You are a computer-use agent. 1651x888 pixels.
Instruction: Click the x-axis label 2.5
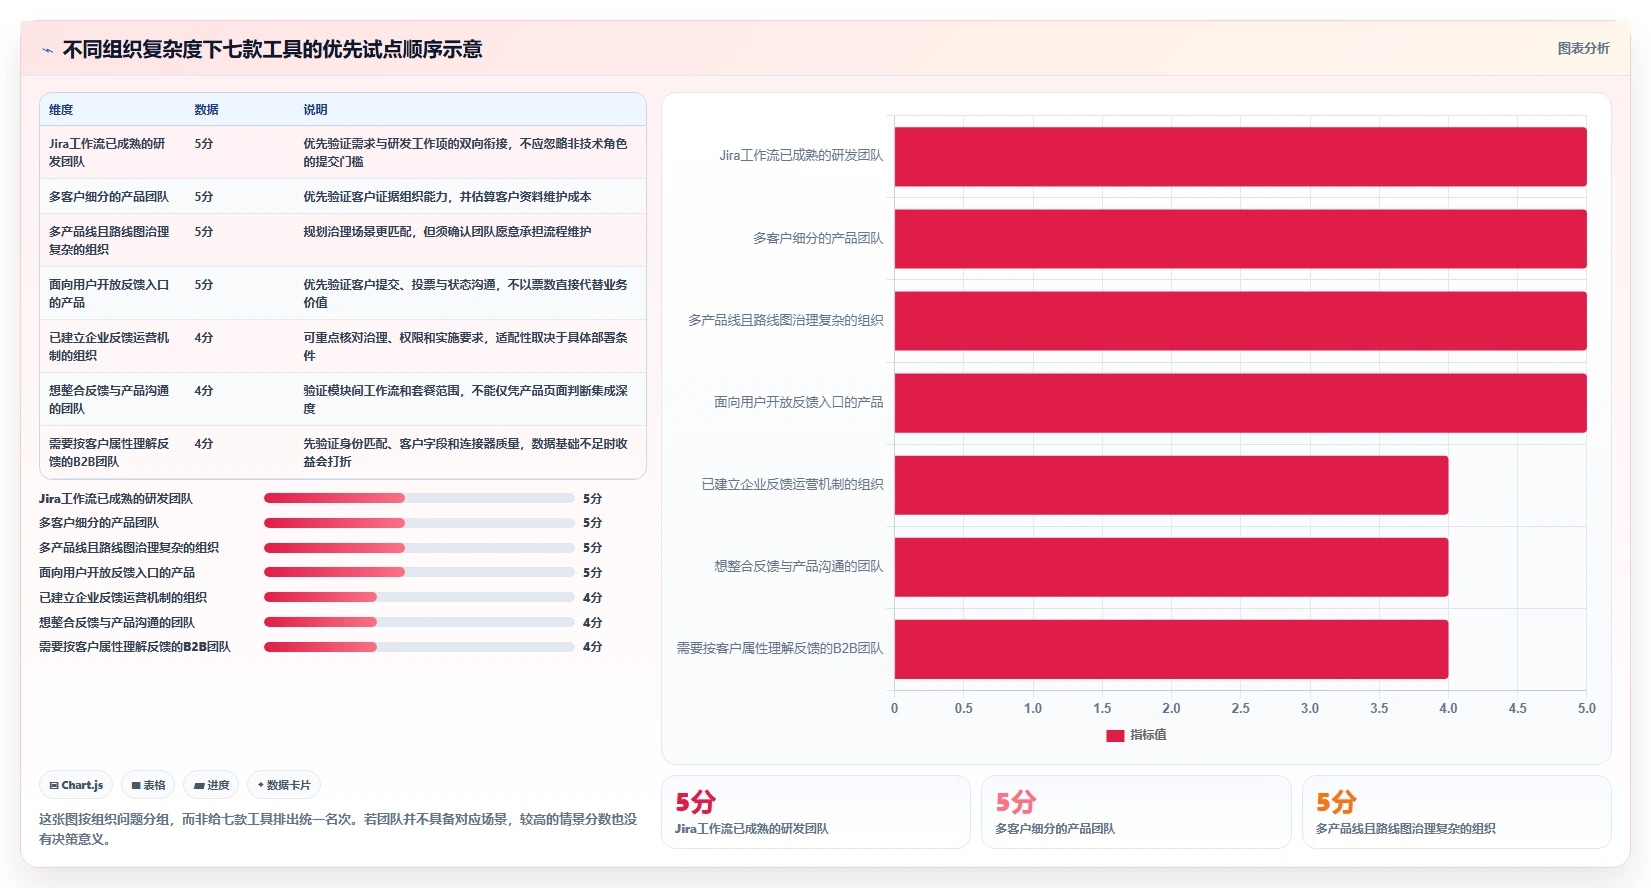[x=1240, y=708]
